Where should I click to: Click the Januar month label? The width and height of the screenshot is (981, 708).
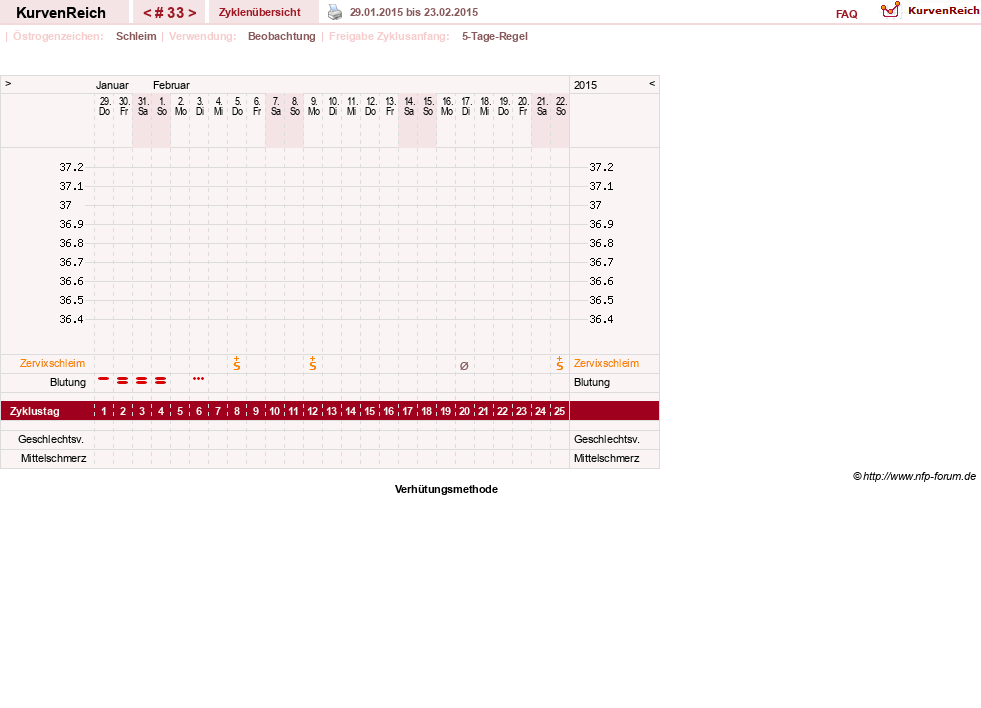pos(112,85)
